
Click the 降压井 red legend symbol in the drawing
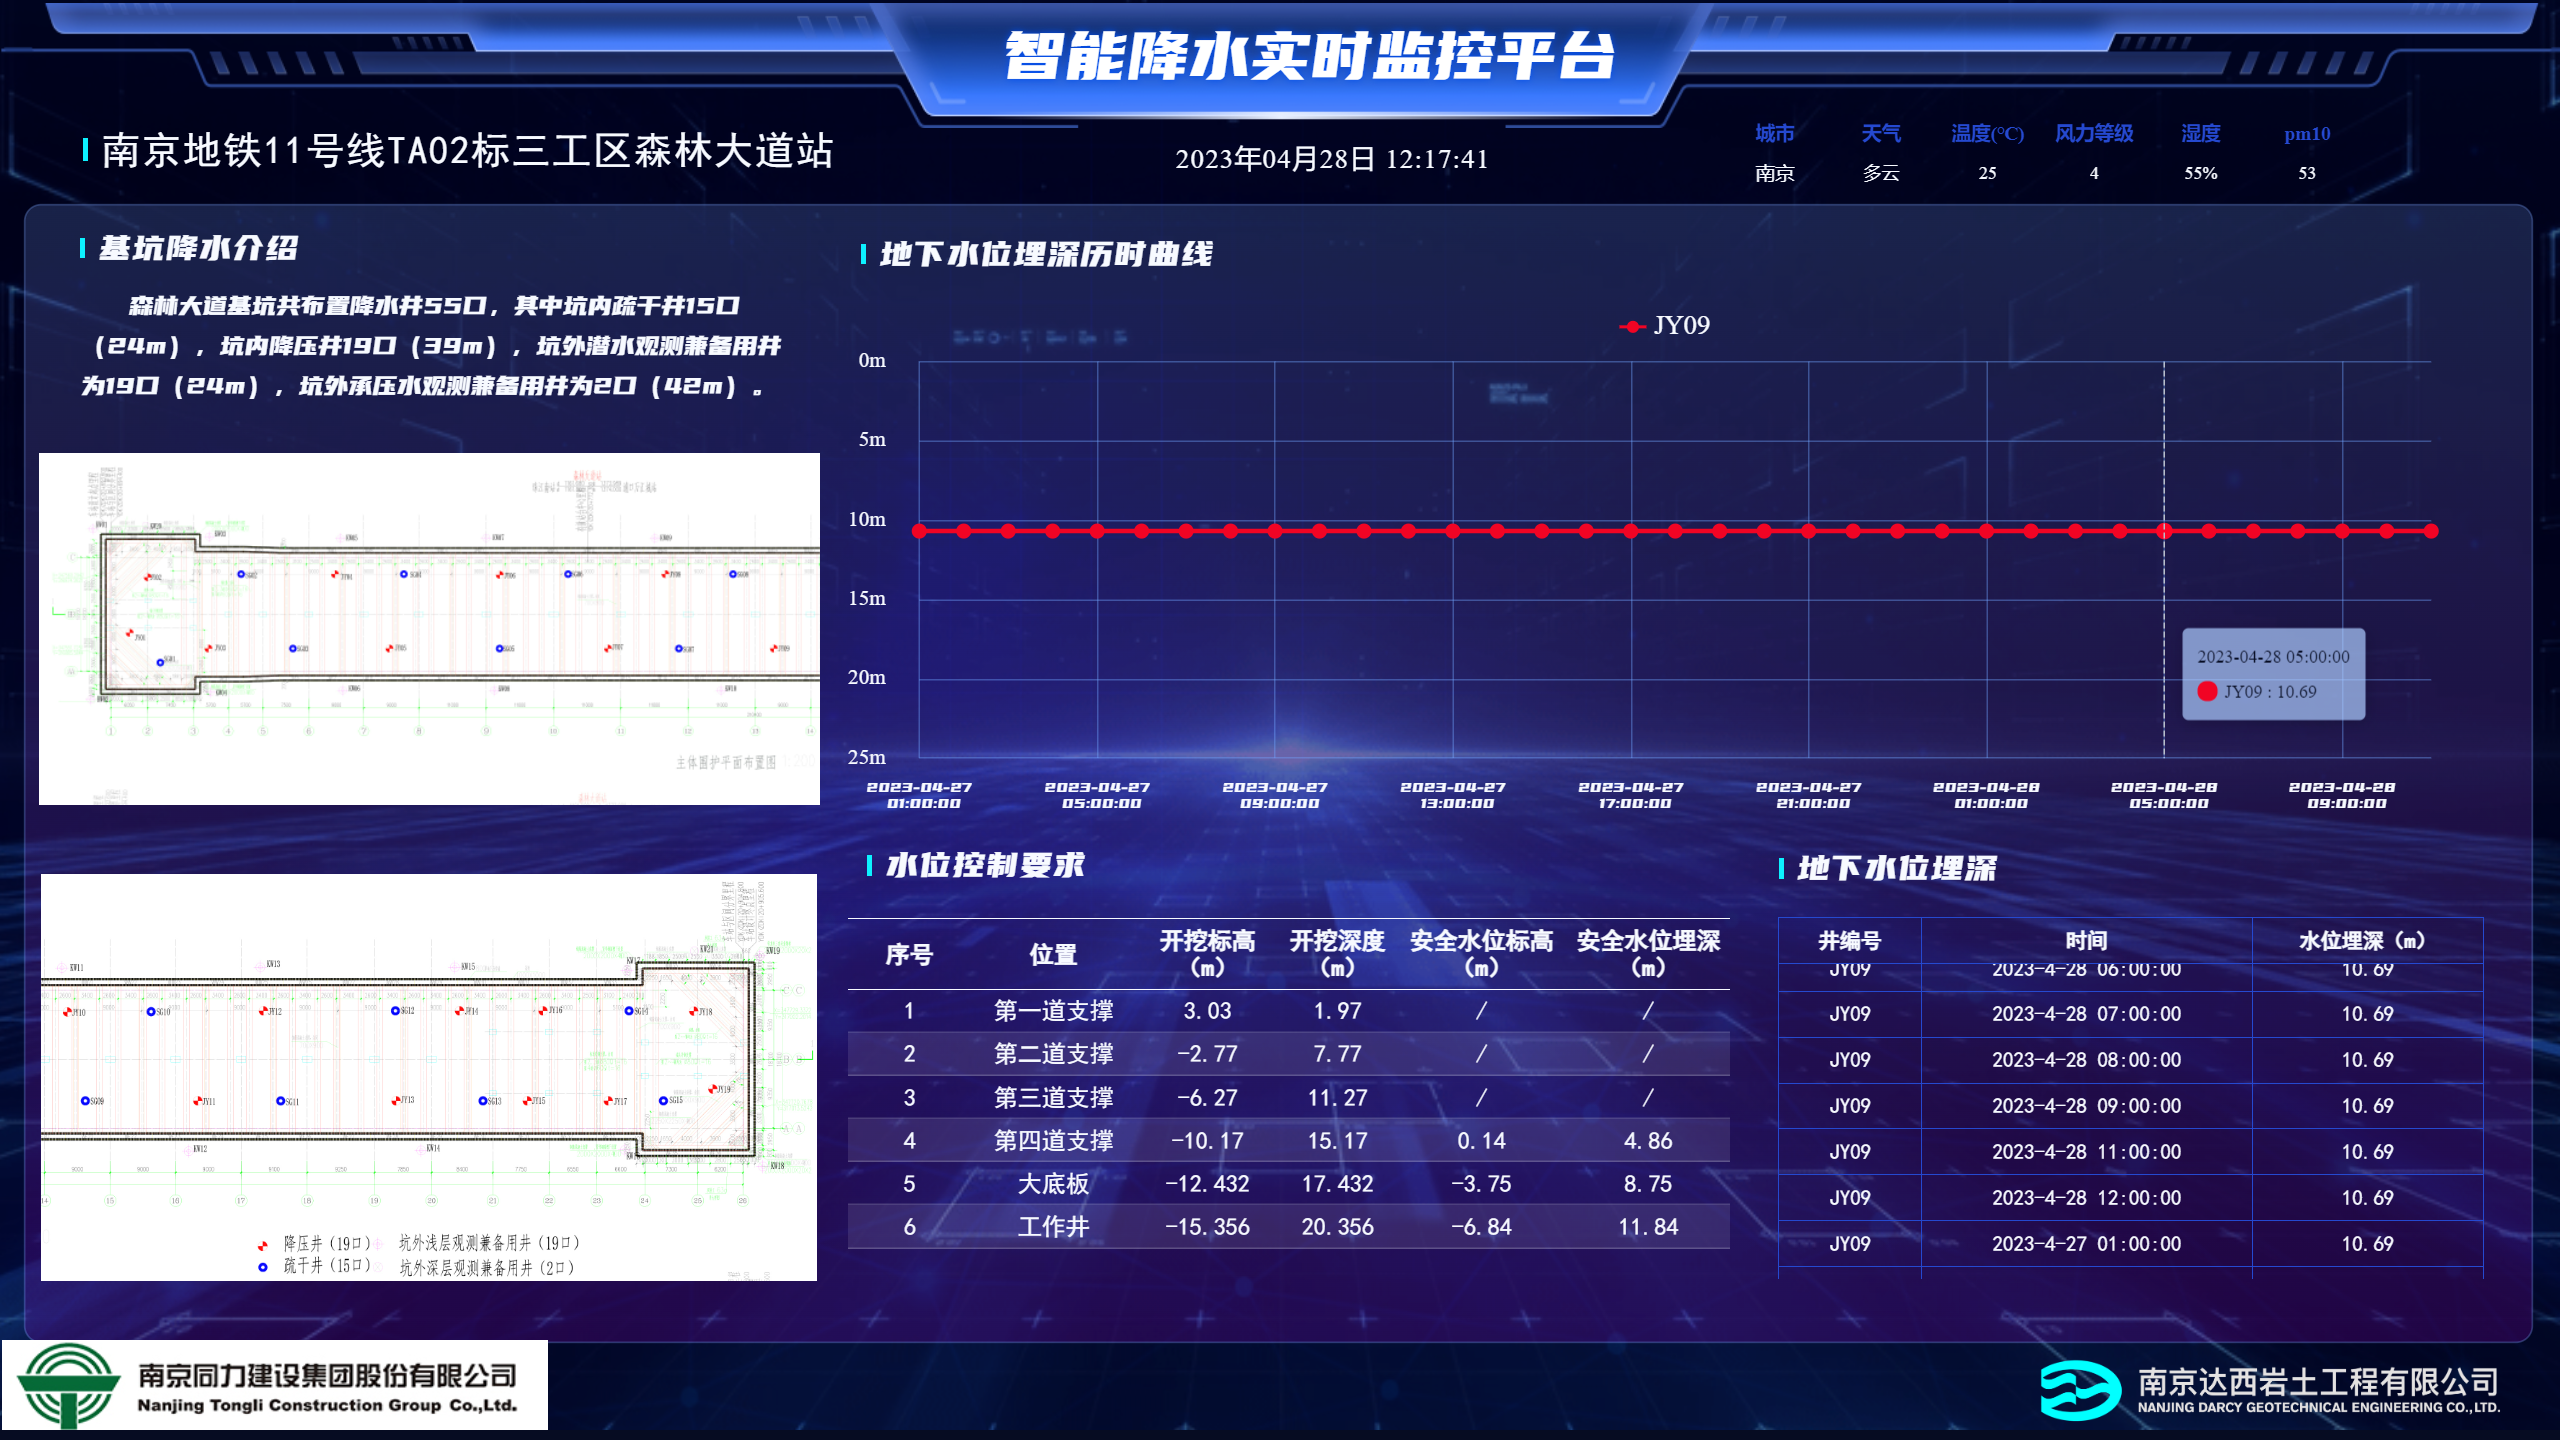click(262, 1245)
